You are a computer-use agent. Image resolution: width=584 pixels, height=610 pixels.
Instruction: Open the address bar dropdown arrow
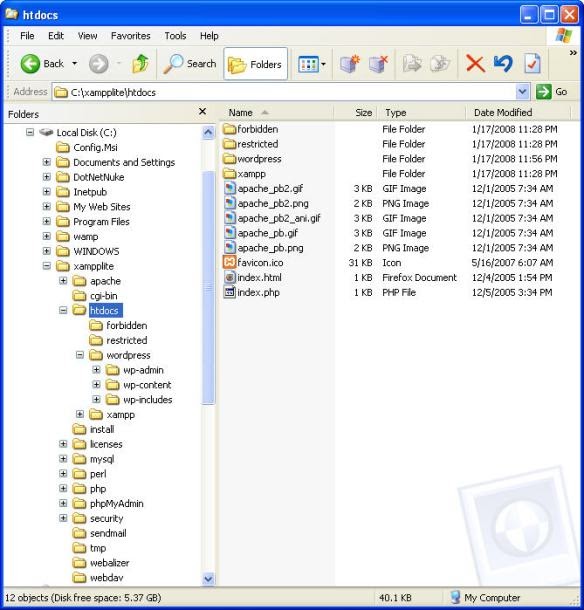point(522,92)
